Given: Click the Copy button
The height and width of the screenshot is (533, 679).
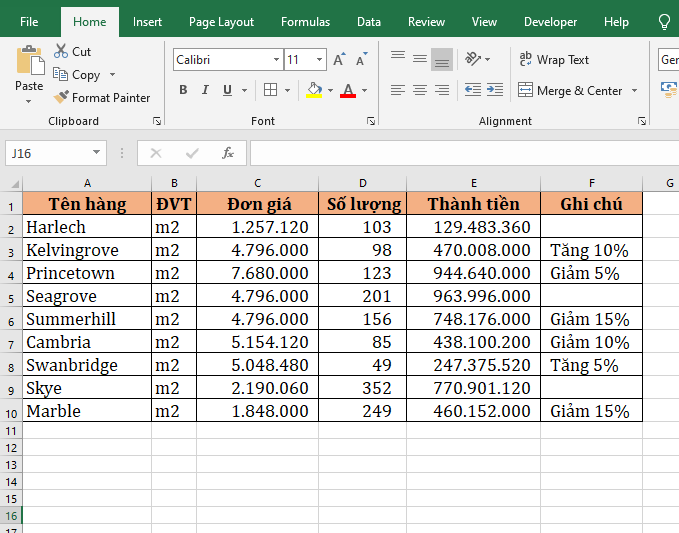Looking at the screenshot, I should click(x=78, y=75).
